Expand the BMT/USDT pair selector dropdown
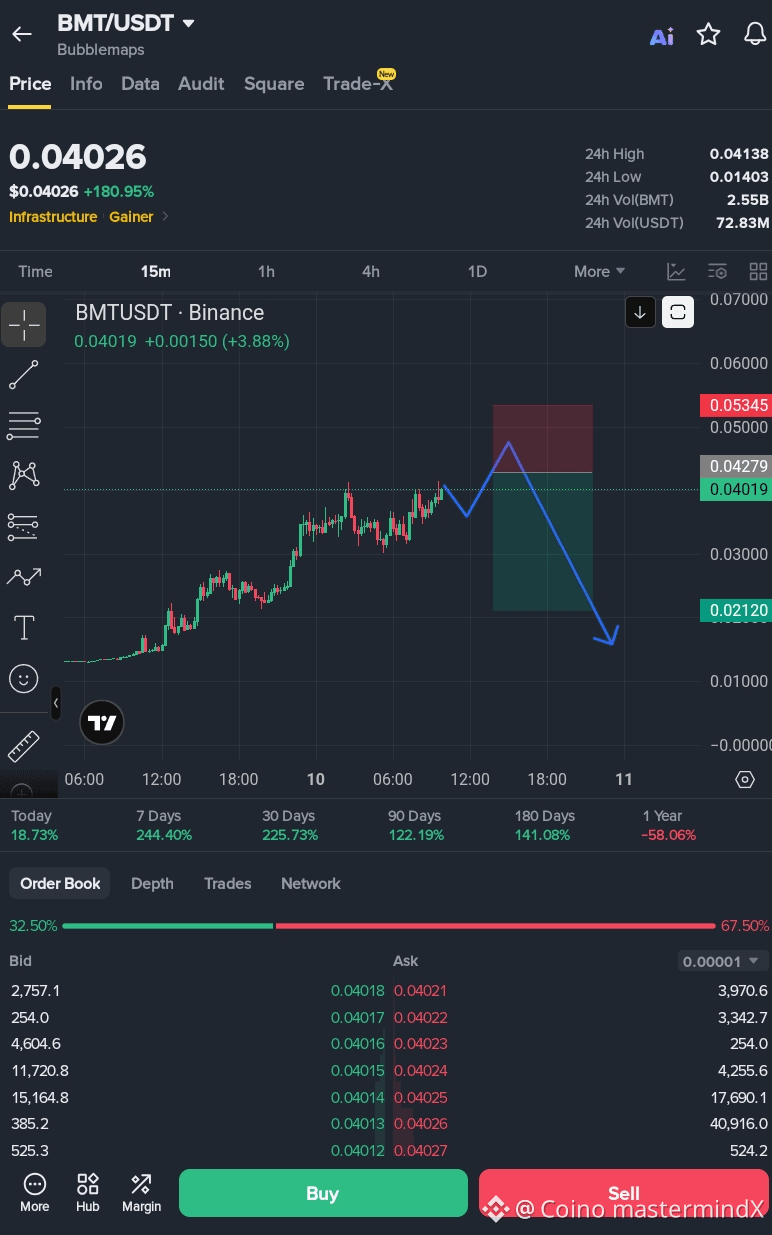The height and width of the screenshot is (1235, 772). click(x=188, y=23)
